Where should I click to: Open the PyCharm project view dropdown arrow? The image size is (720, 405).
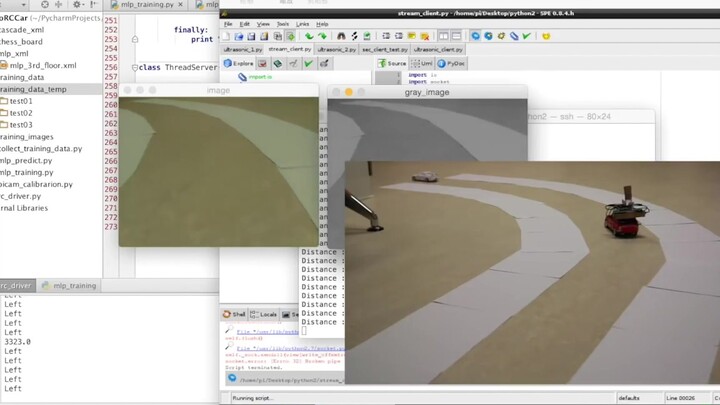point(23,5)
